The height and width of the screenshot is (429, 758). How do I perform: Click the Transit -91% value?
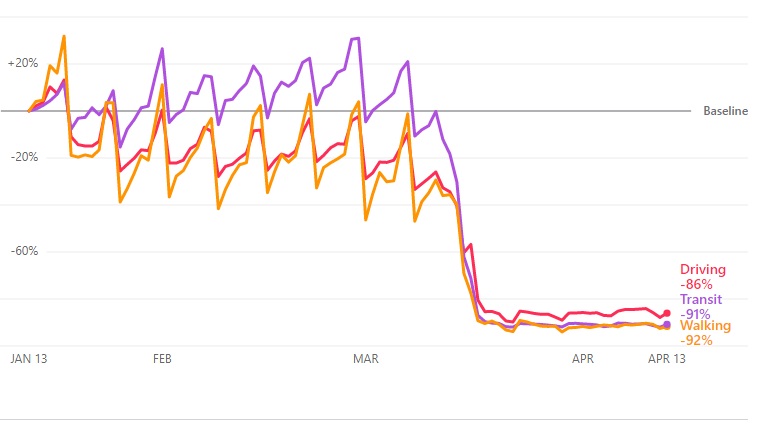(x=695, y=313)
